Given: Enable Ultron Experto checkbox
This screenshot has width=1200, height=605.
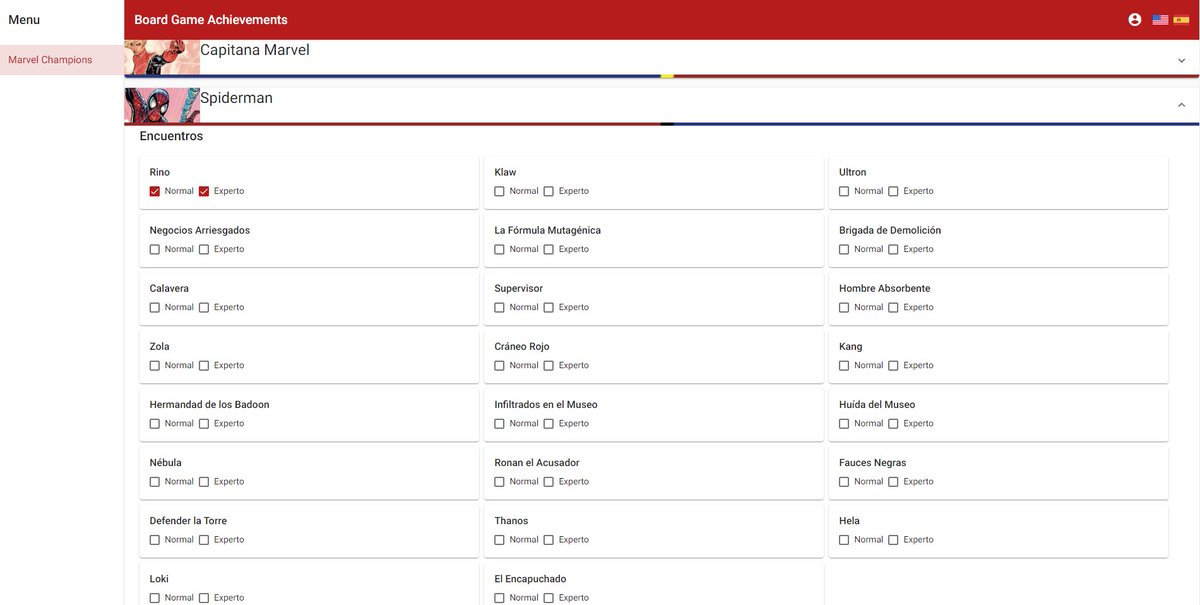Looking at the screenshot, I should 894,191.
